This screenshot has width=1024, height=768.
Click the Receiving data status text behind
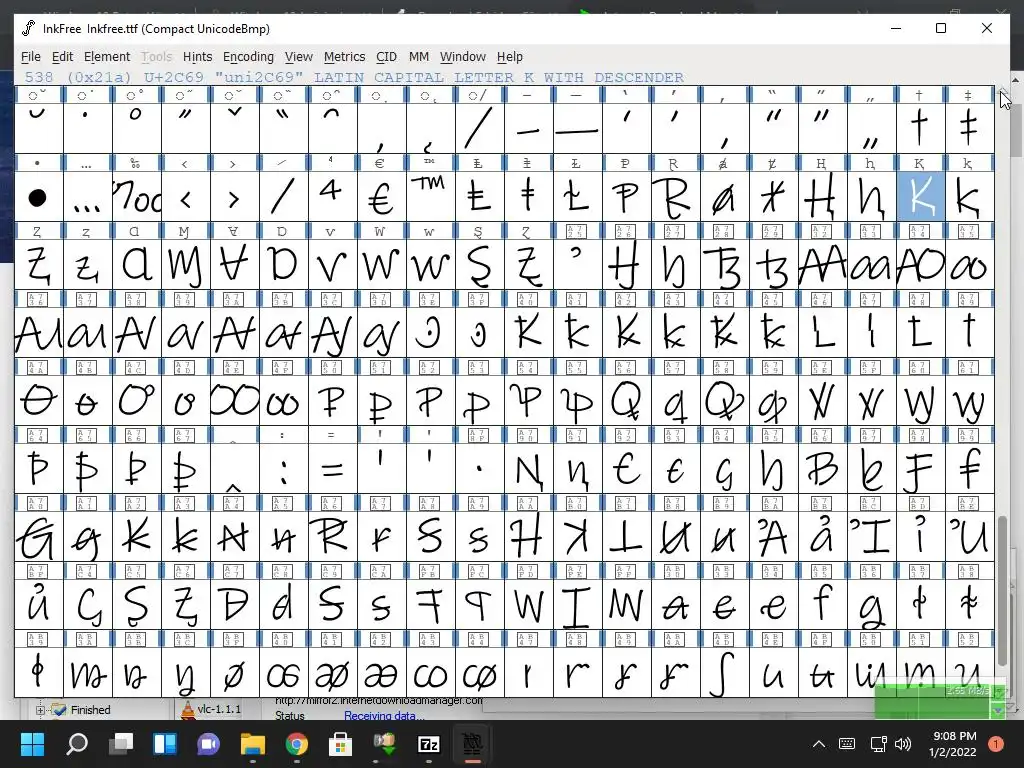pos(384,716)
